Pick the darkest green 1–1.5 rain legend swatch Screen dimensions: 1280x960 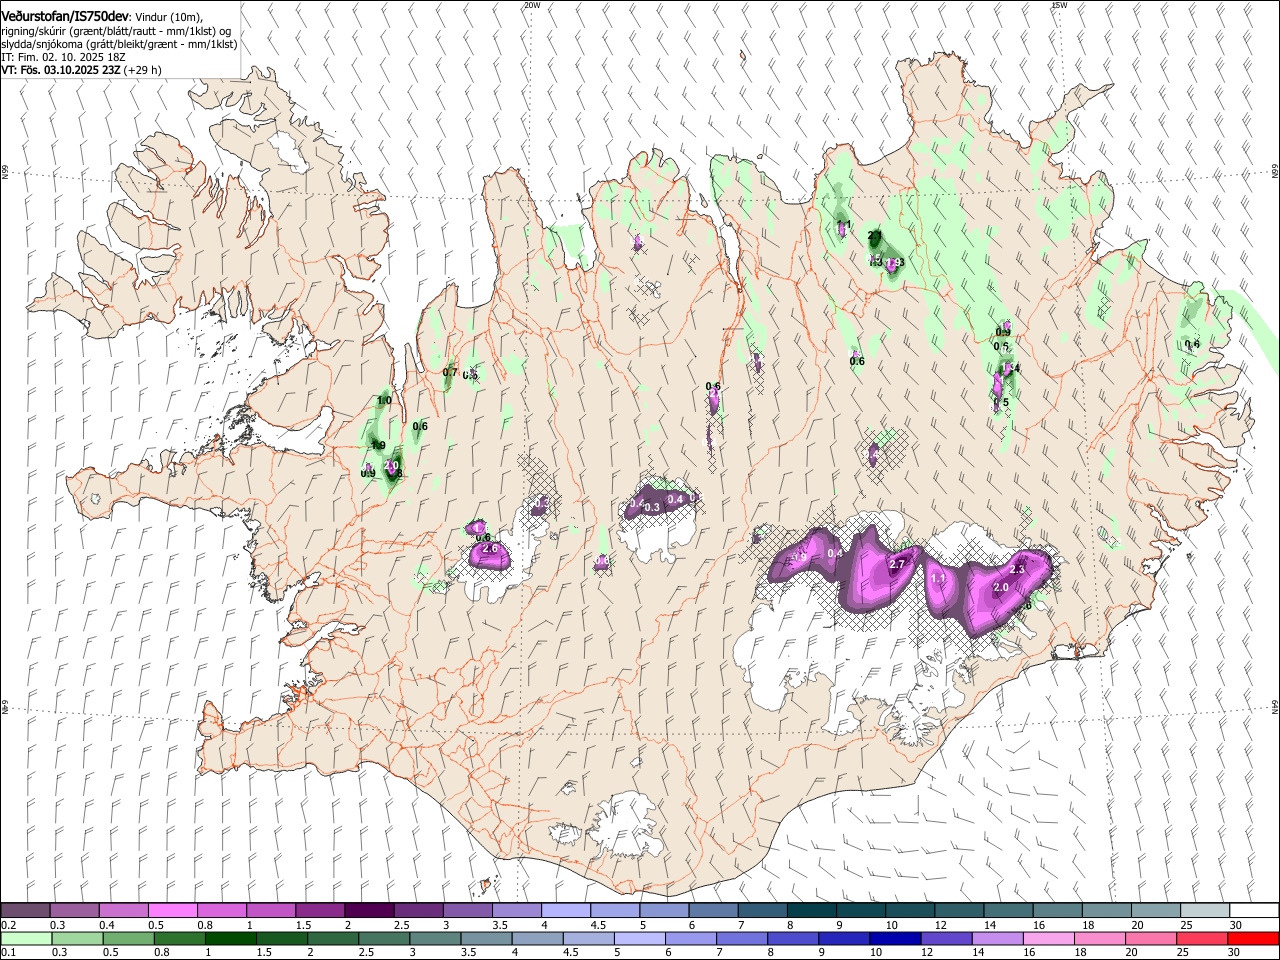[230, 939]
